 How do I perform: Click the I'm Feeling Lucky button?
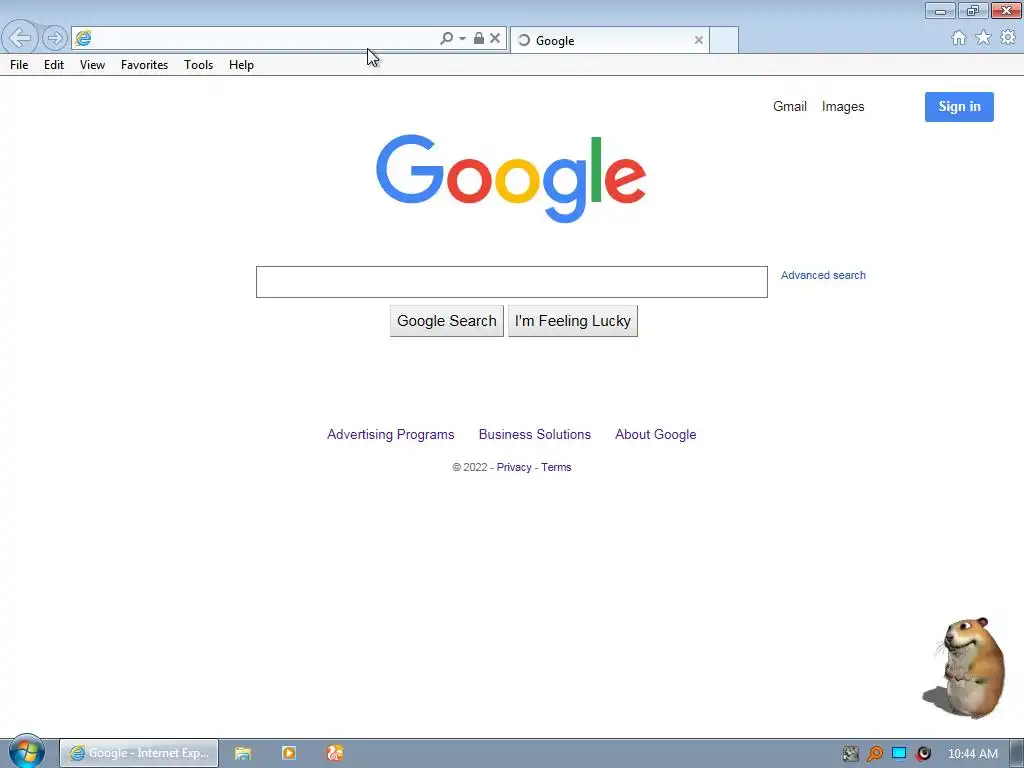coord(573,321)
